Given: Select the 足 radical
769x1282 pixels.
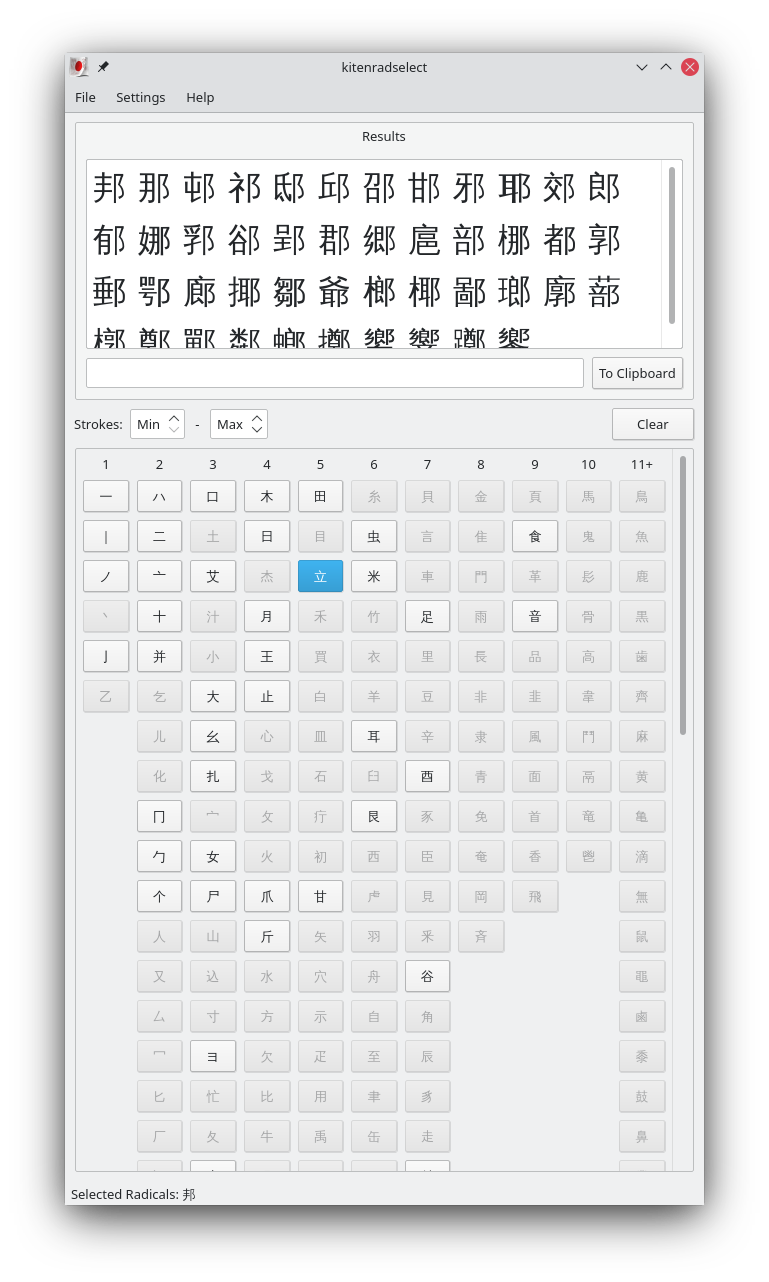Looking at the screenshot, I should 427,616.
